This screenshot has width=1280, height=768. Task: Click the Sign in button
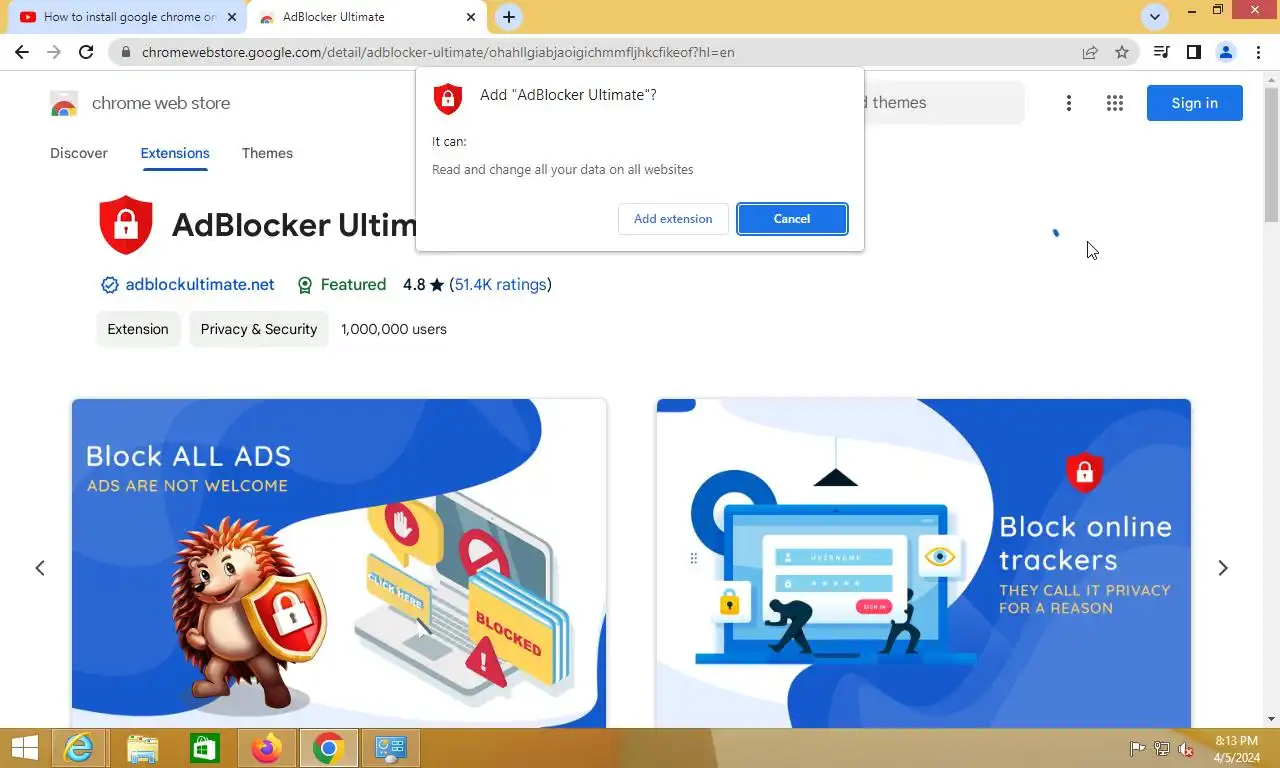click(1195, 103)
